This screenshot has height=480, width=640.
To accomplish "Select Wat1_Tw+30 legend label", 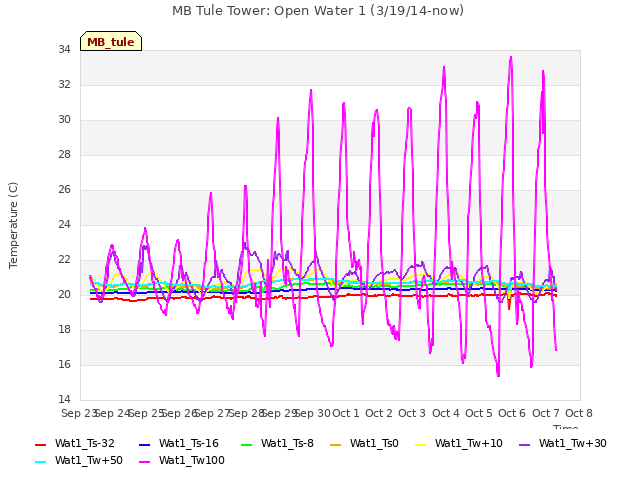I will (x=573, y=443).
